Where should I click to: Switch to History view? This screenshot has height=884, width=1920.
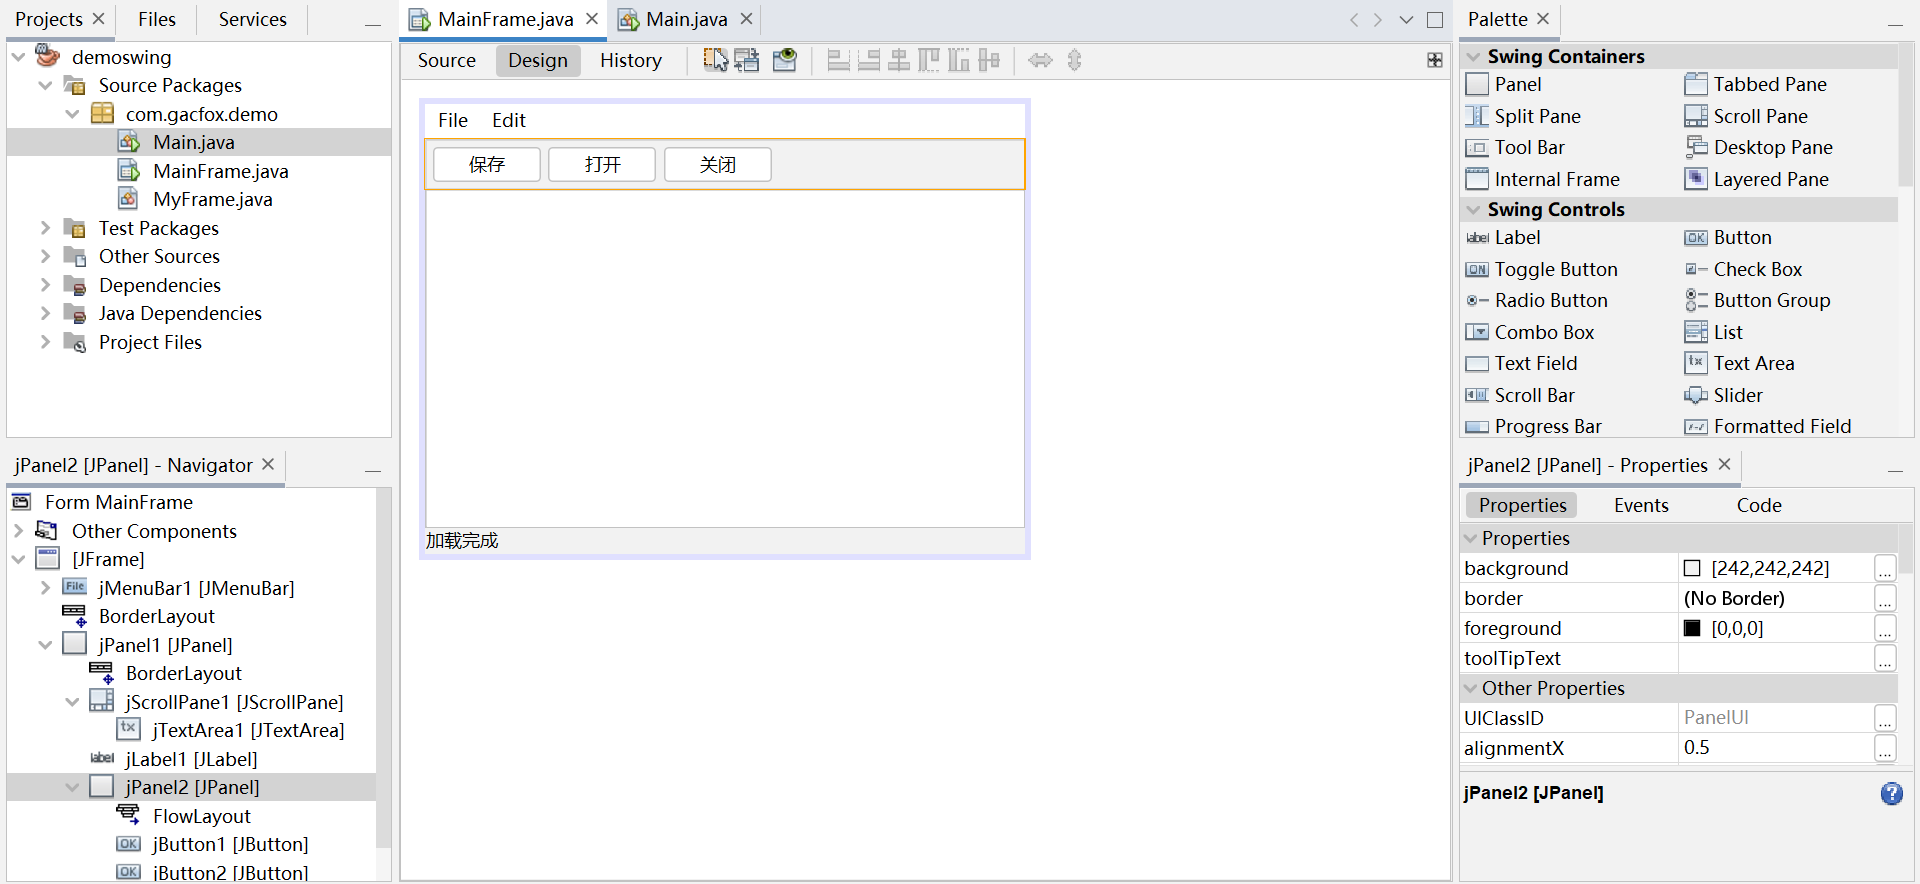631,60
